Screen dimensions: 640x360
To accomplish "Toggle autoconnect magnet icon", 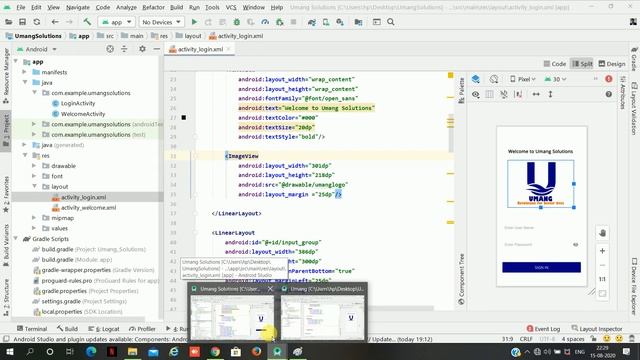I will 504,94.
